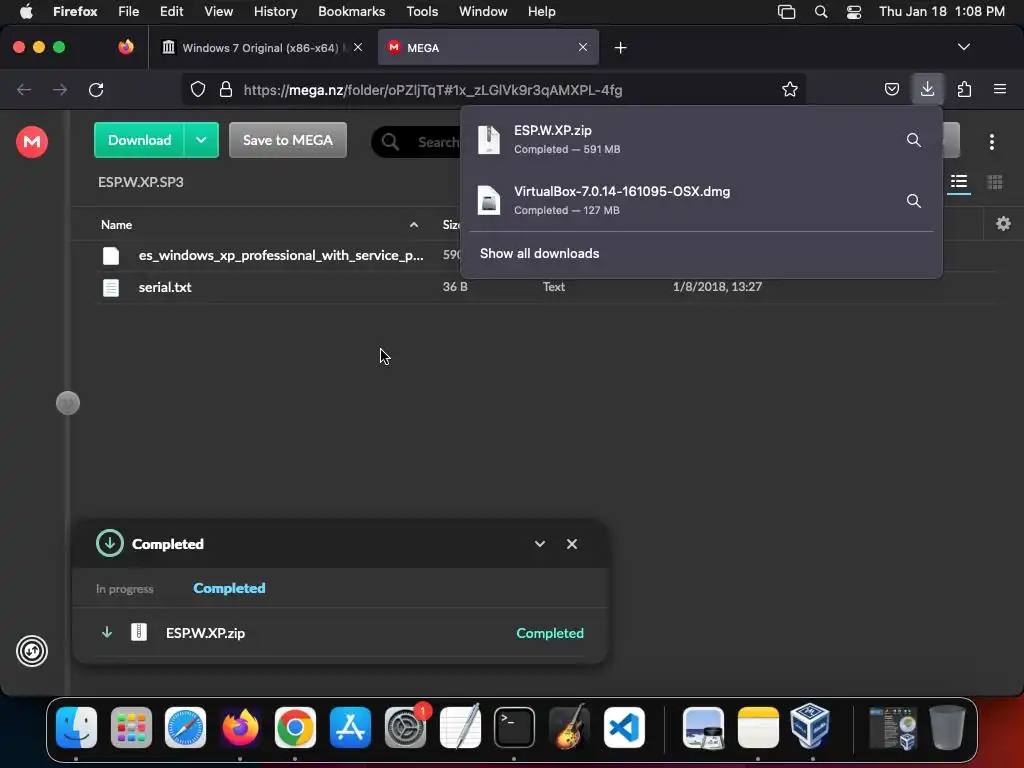Open MEGA three-dot more options menu

(x=991, y=142)
